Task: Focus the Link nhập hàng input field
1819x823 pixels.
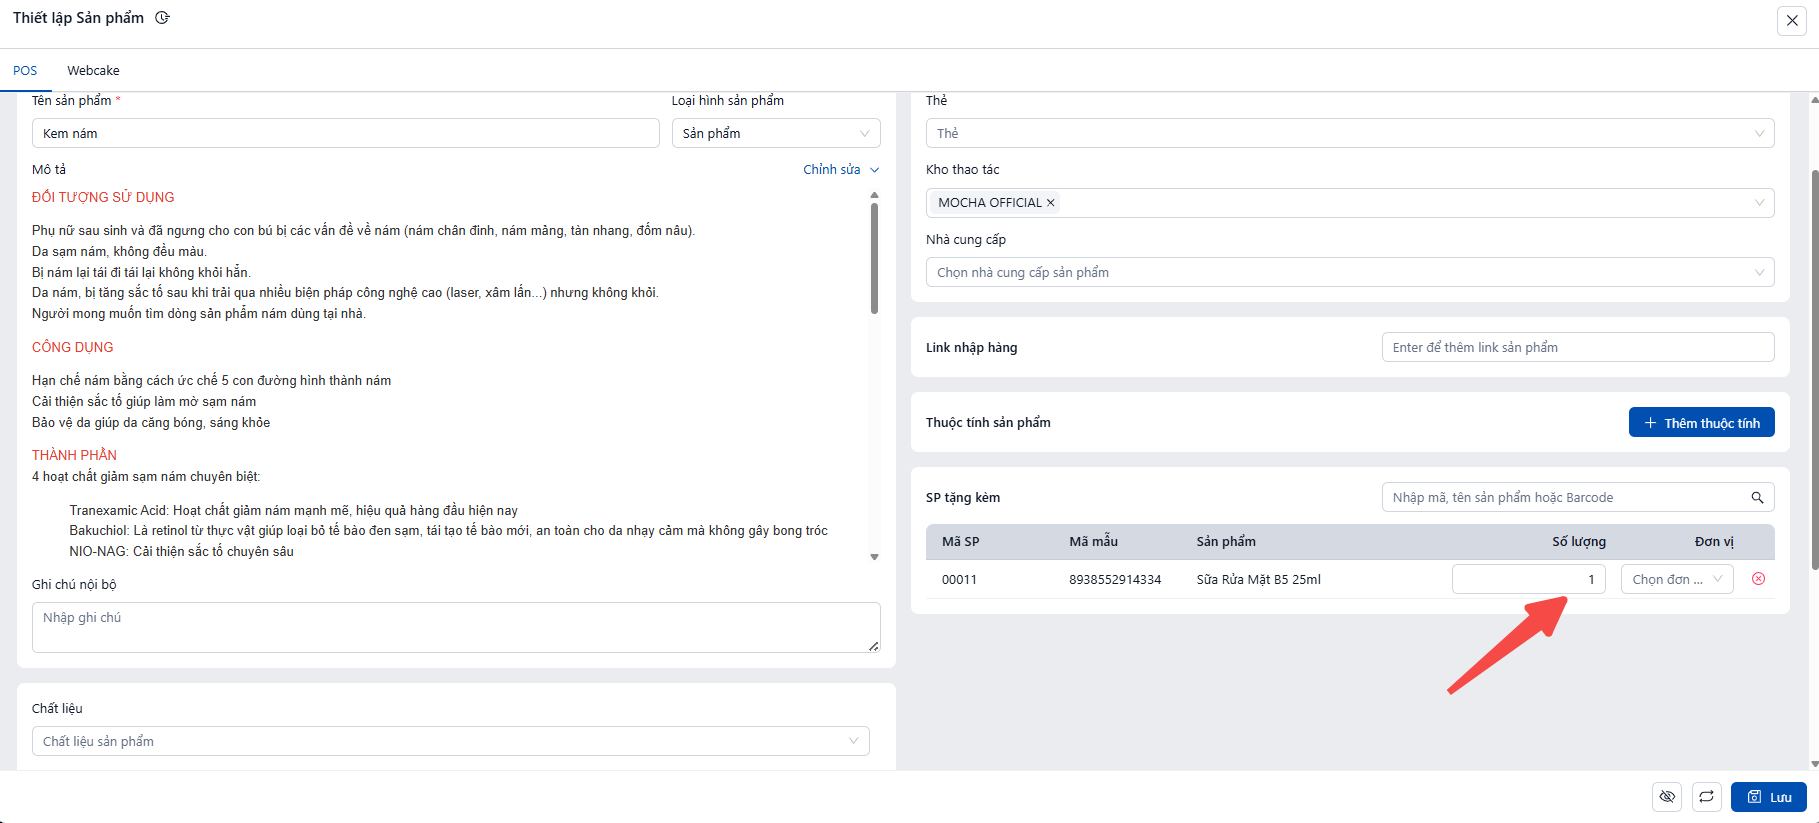Action: 1577,348
